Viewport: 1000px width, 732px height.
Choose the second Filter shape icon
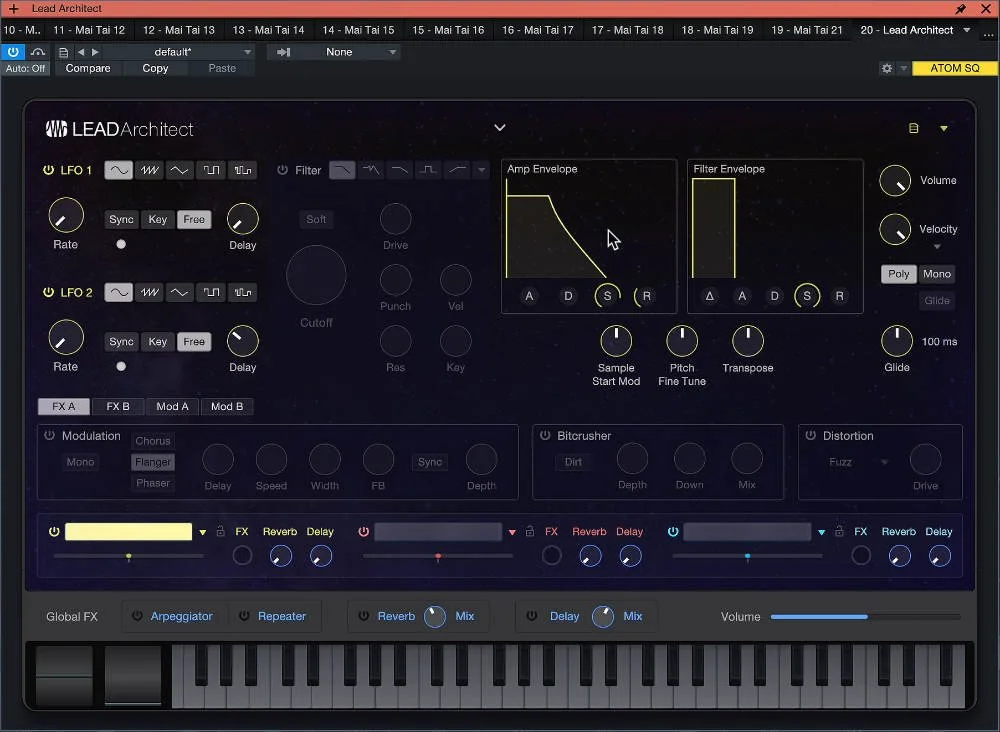pyautogui.click(x=371, y=170)
